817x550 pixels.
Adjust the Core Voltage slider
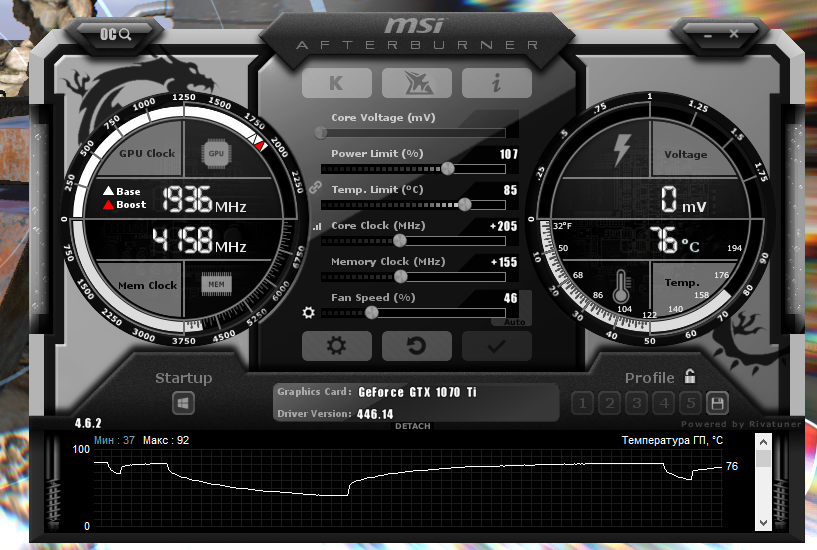(411, 133)
